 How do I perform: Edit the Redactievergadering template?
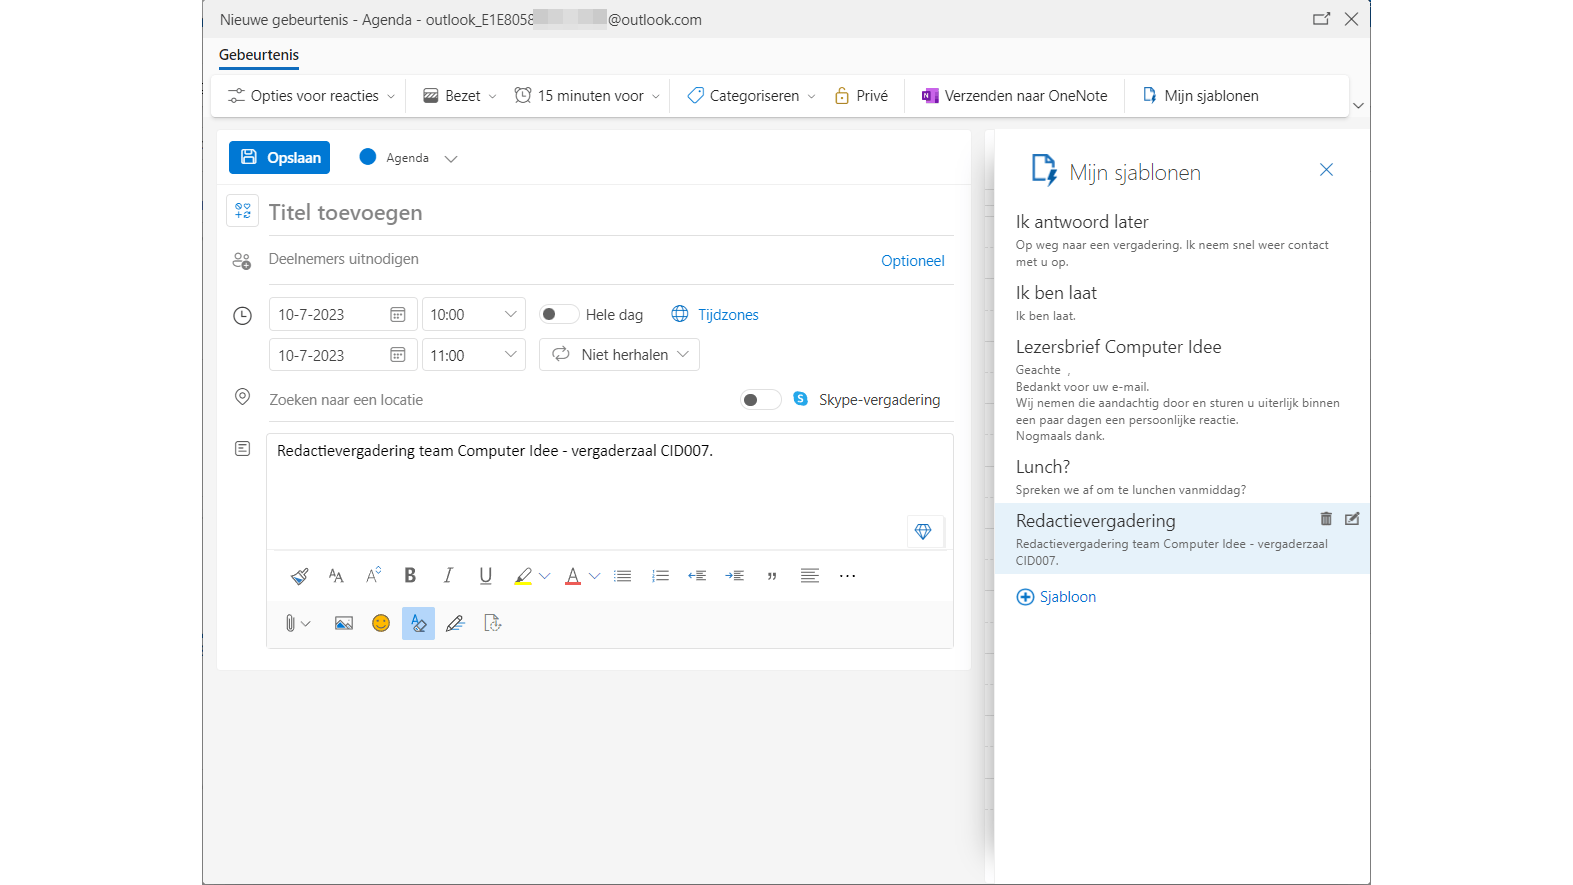(1352, 519)
